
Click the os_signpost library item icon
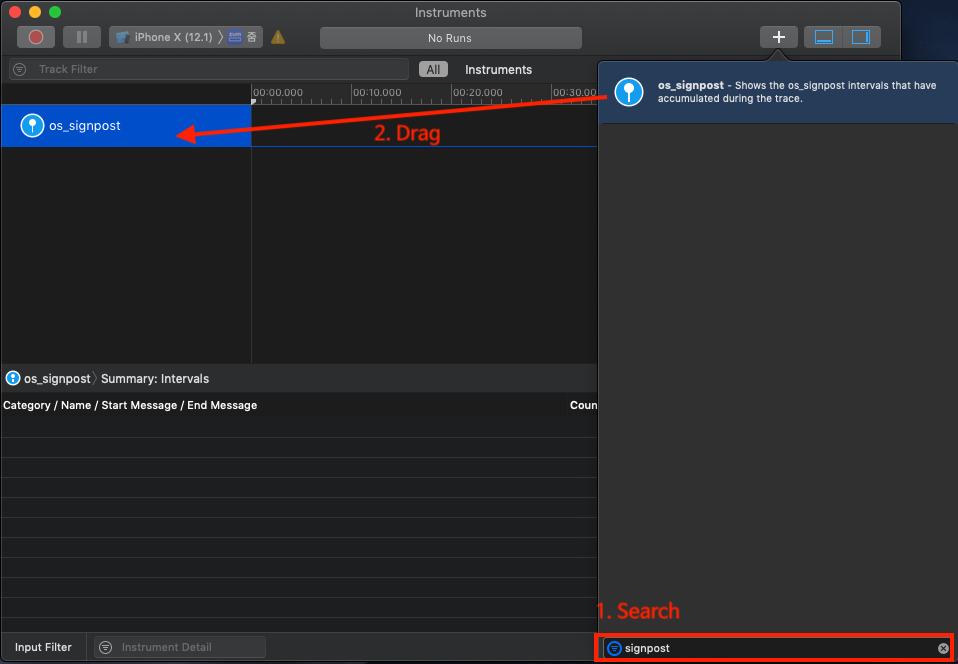[x=628, y=91]
